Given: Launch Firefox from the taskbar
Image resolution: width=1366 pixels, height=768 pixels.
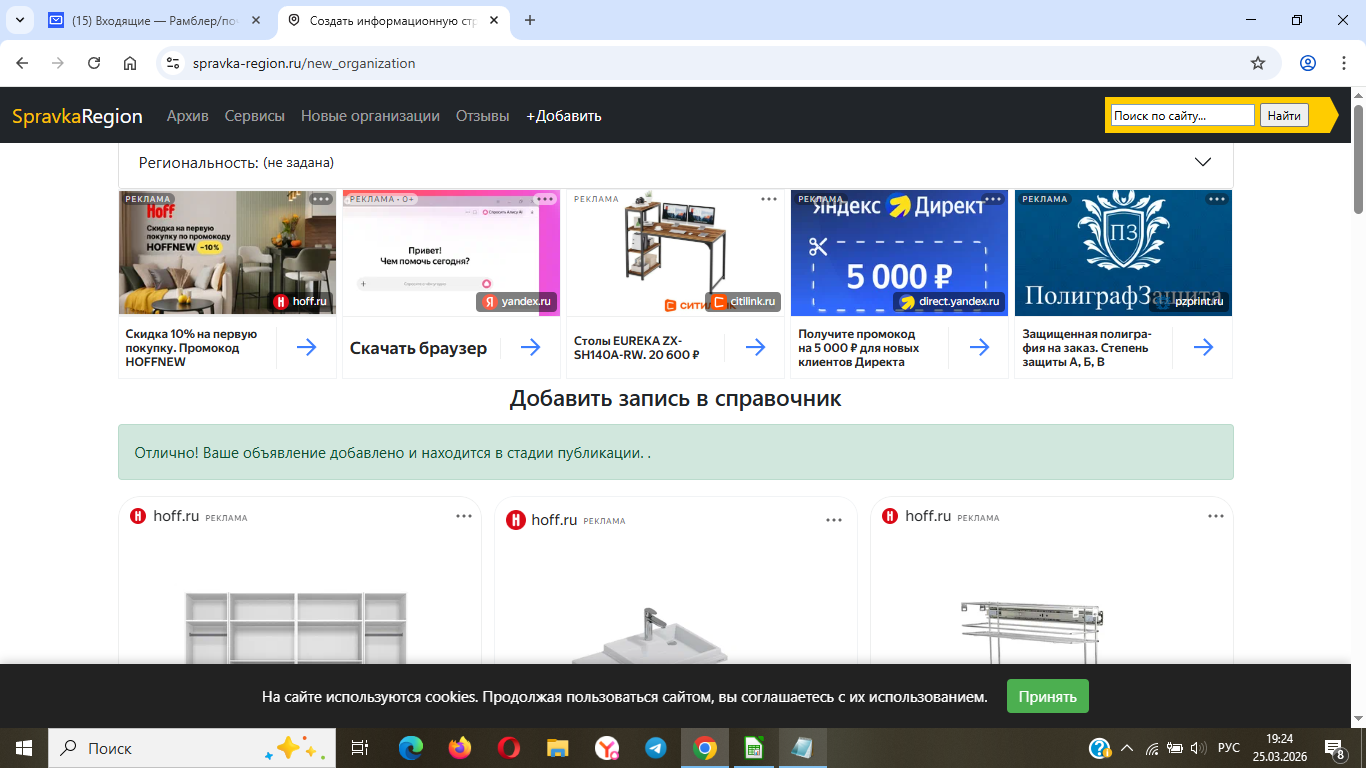Looking at the screenshot, I should coord(460,748).
